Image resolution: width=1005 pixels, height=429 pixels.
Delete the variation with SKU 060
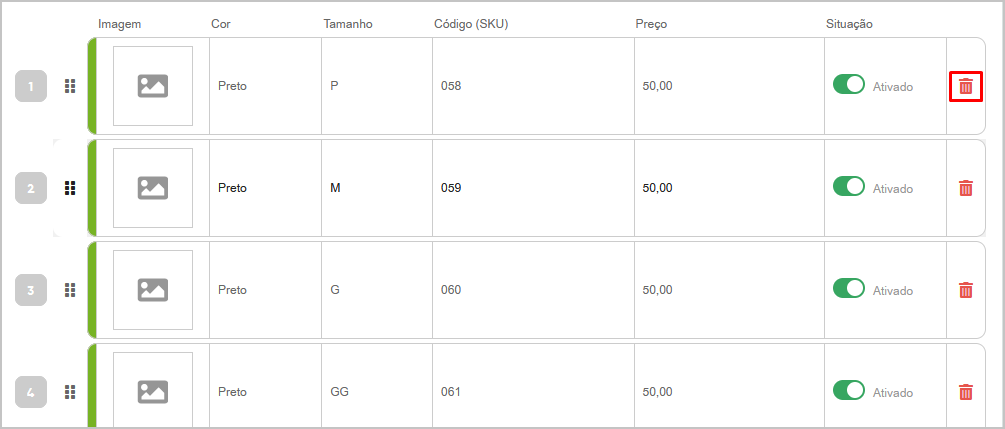coord(965,290)
